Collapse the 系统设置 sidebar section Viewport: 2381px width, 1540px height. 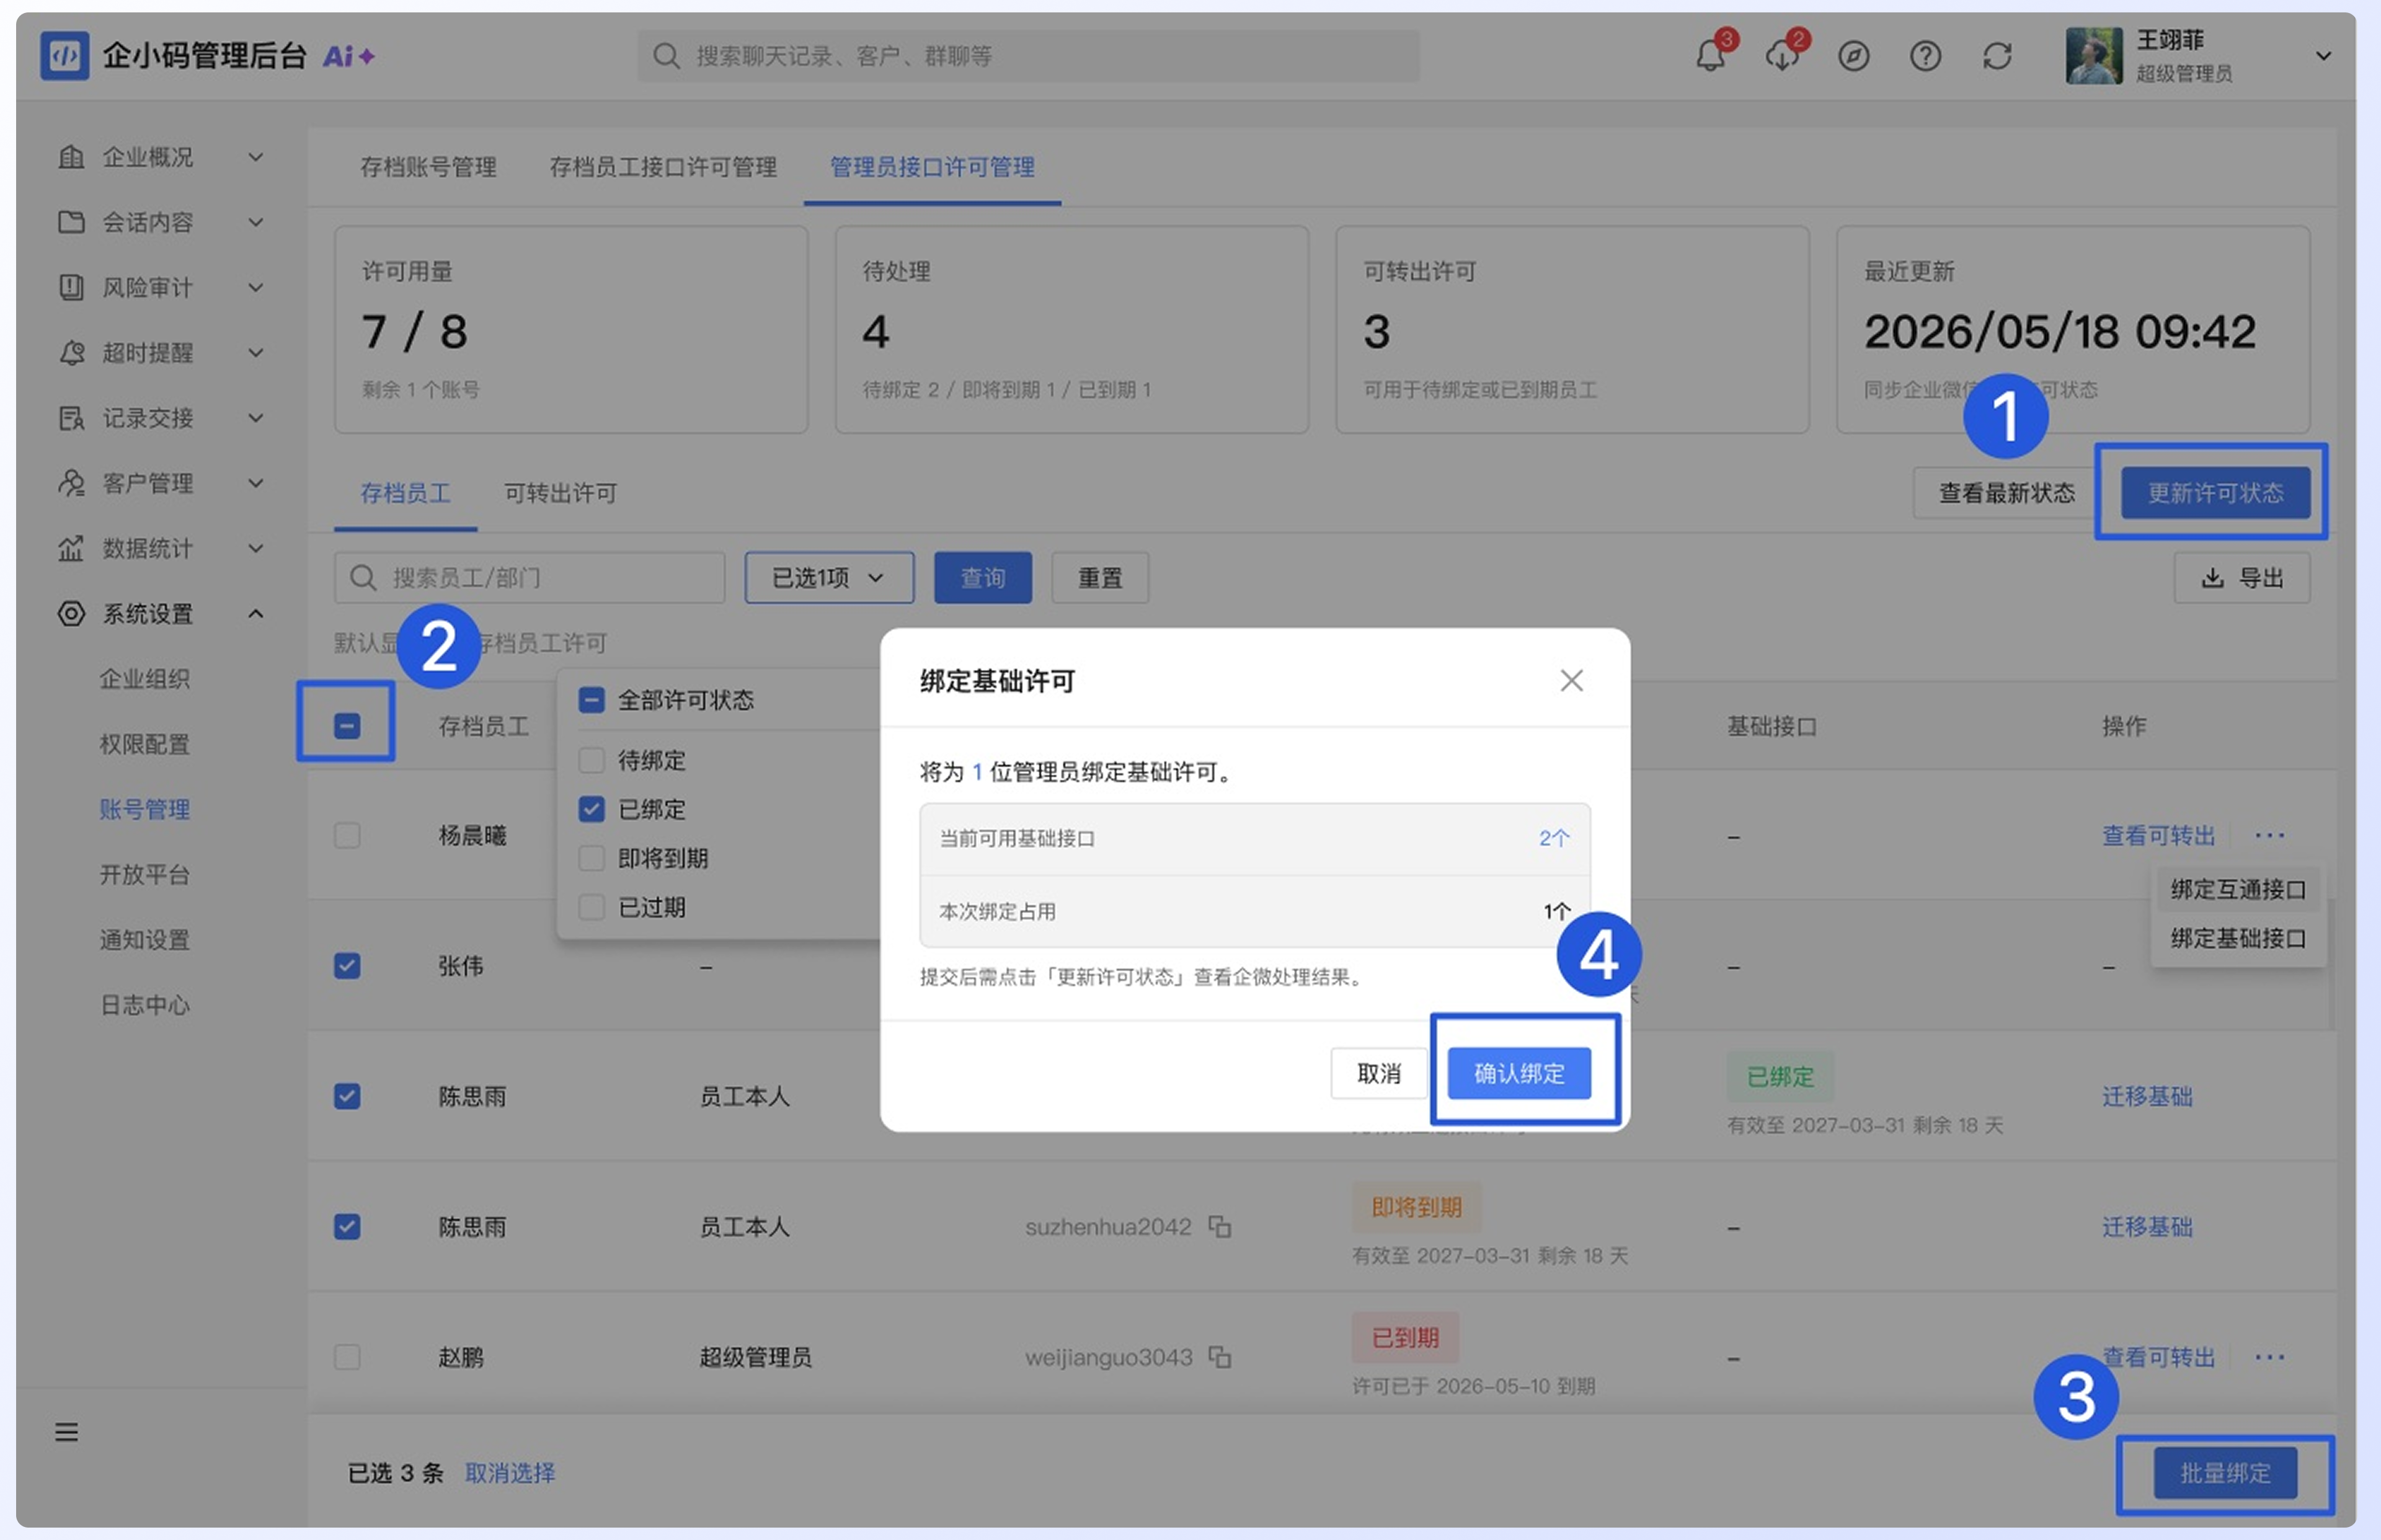point(256,613)
